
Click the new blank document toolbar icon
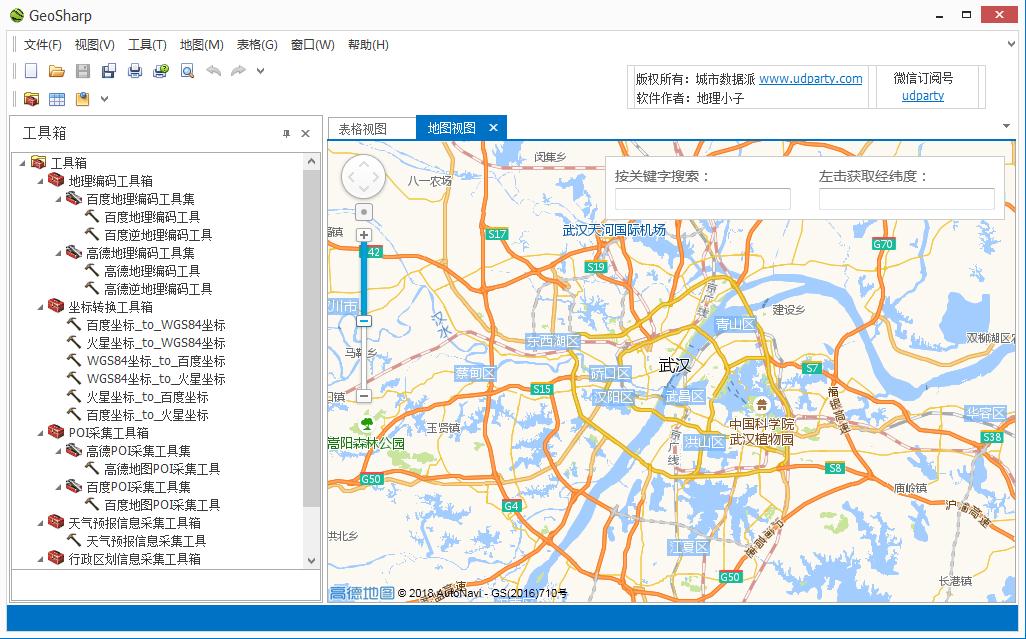31,71
